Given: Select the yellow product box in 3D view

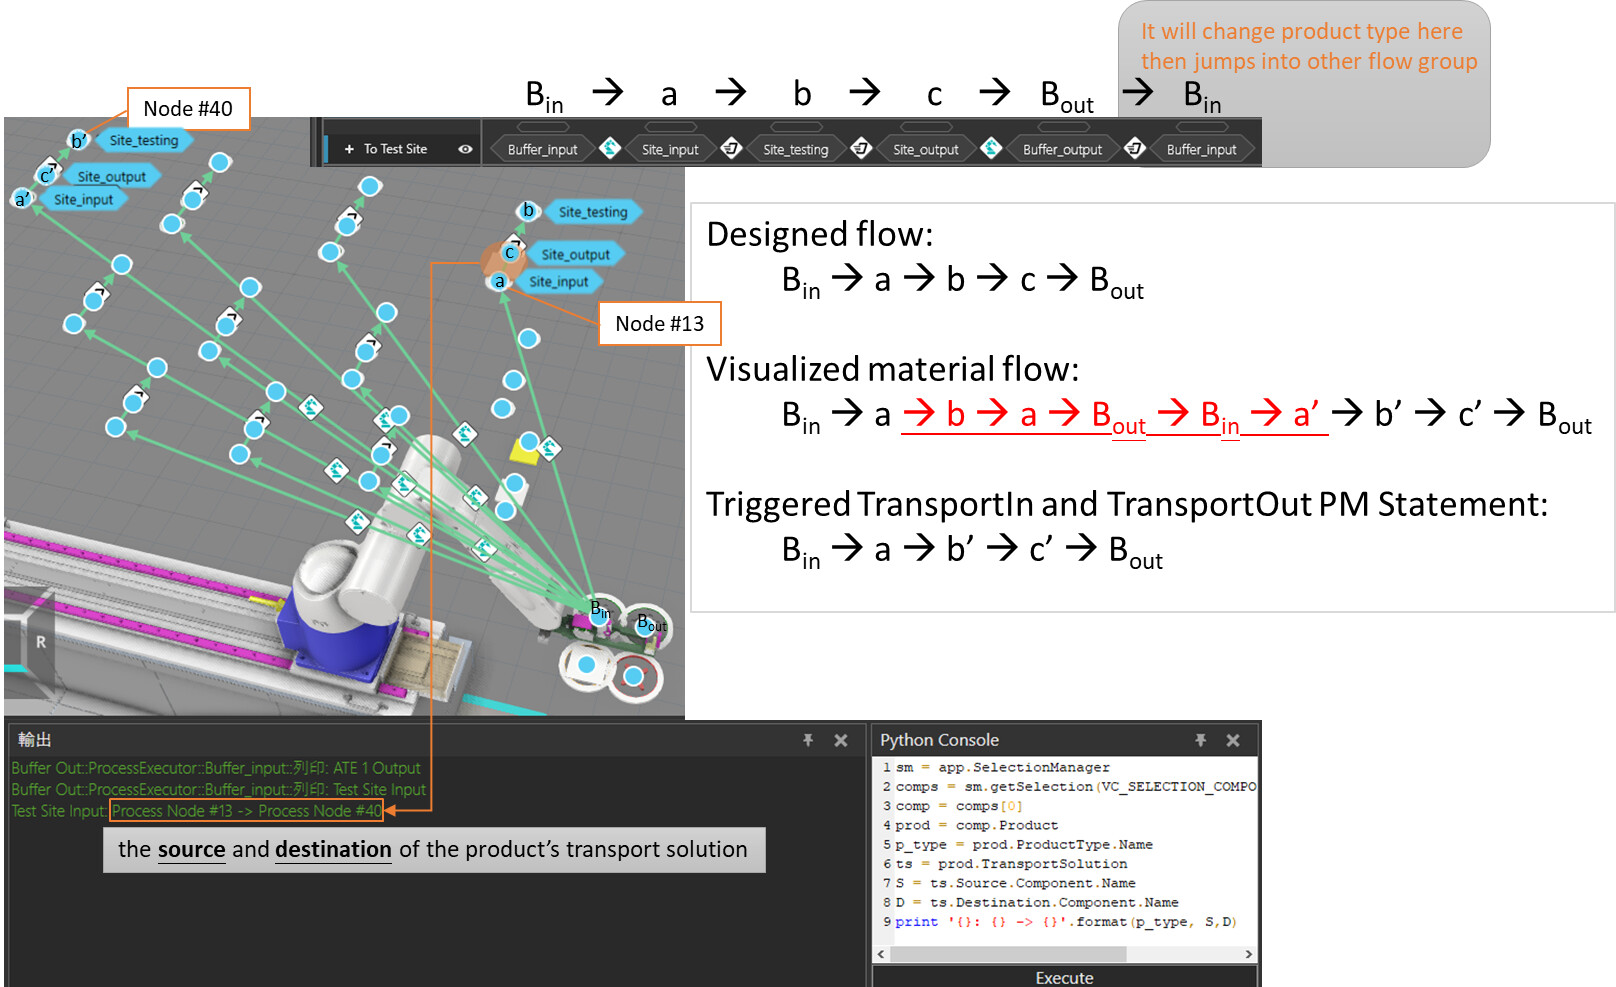Looking at the screenshot, I should pos(523,450).
